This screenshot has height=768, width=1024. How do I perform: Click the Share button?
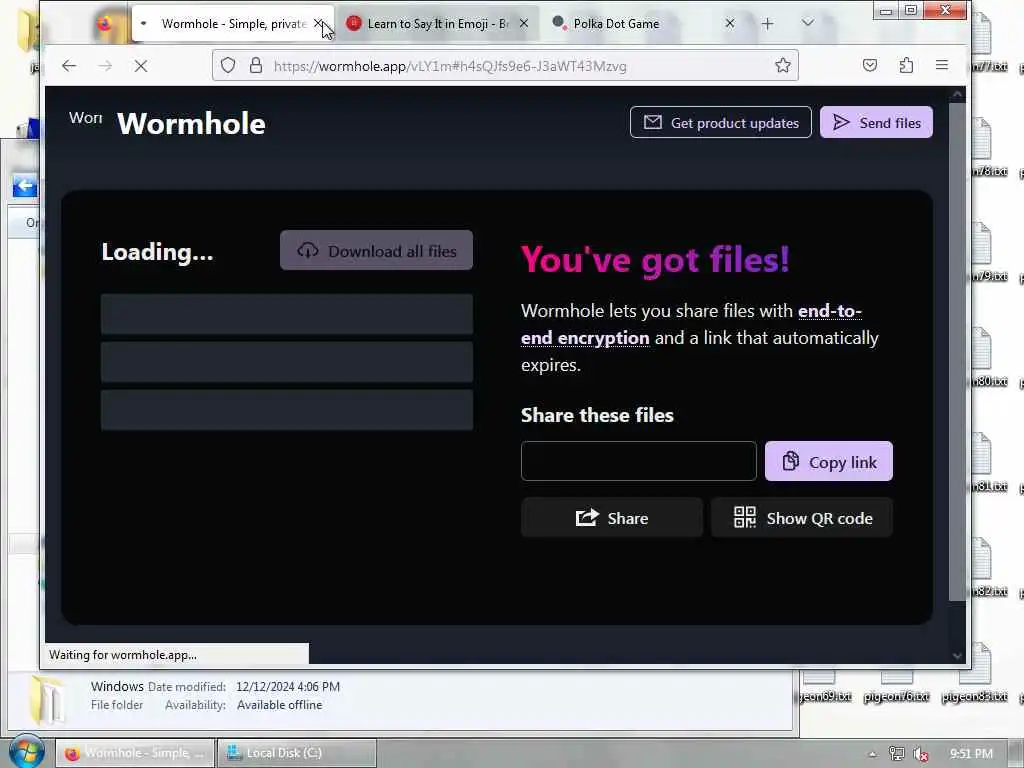[611, 517]
